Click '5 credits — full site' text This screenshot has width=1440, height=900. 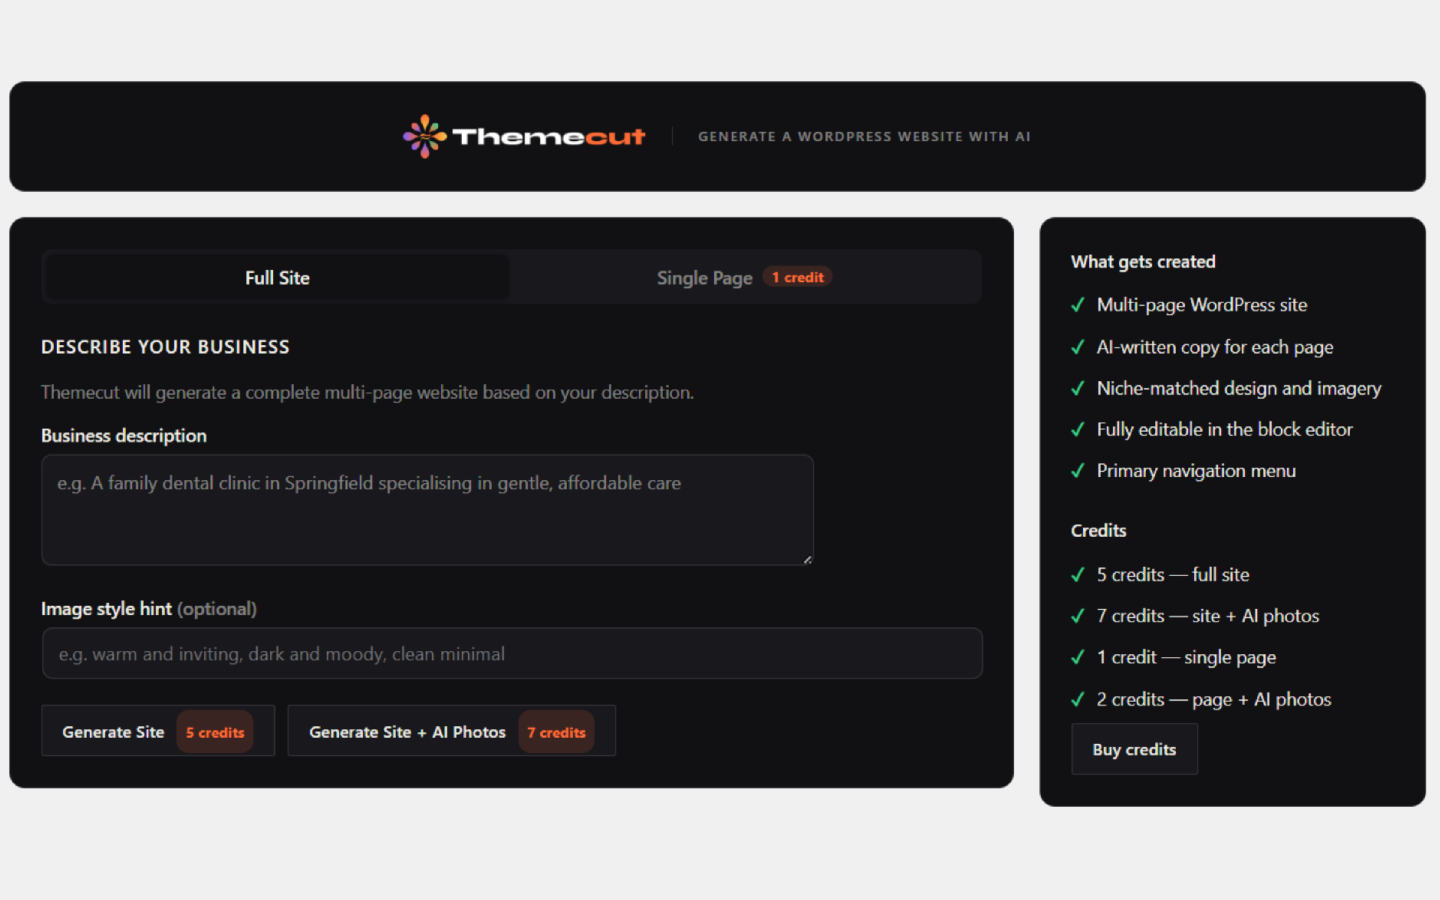[x=1173, y=575]
